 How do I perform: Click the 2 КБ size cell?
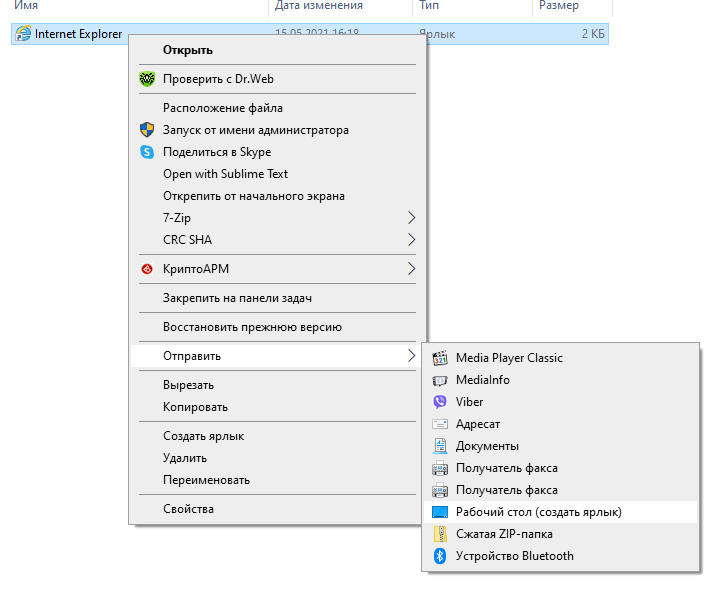(593, 34)
